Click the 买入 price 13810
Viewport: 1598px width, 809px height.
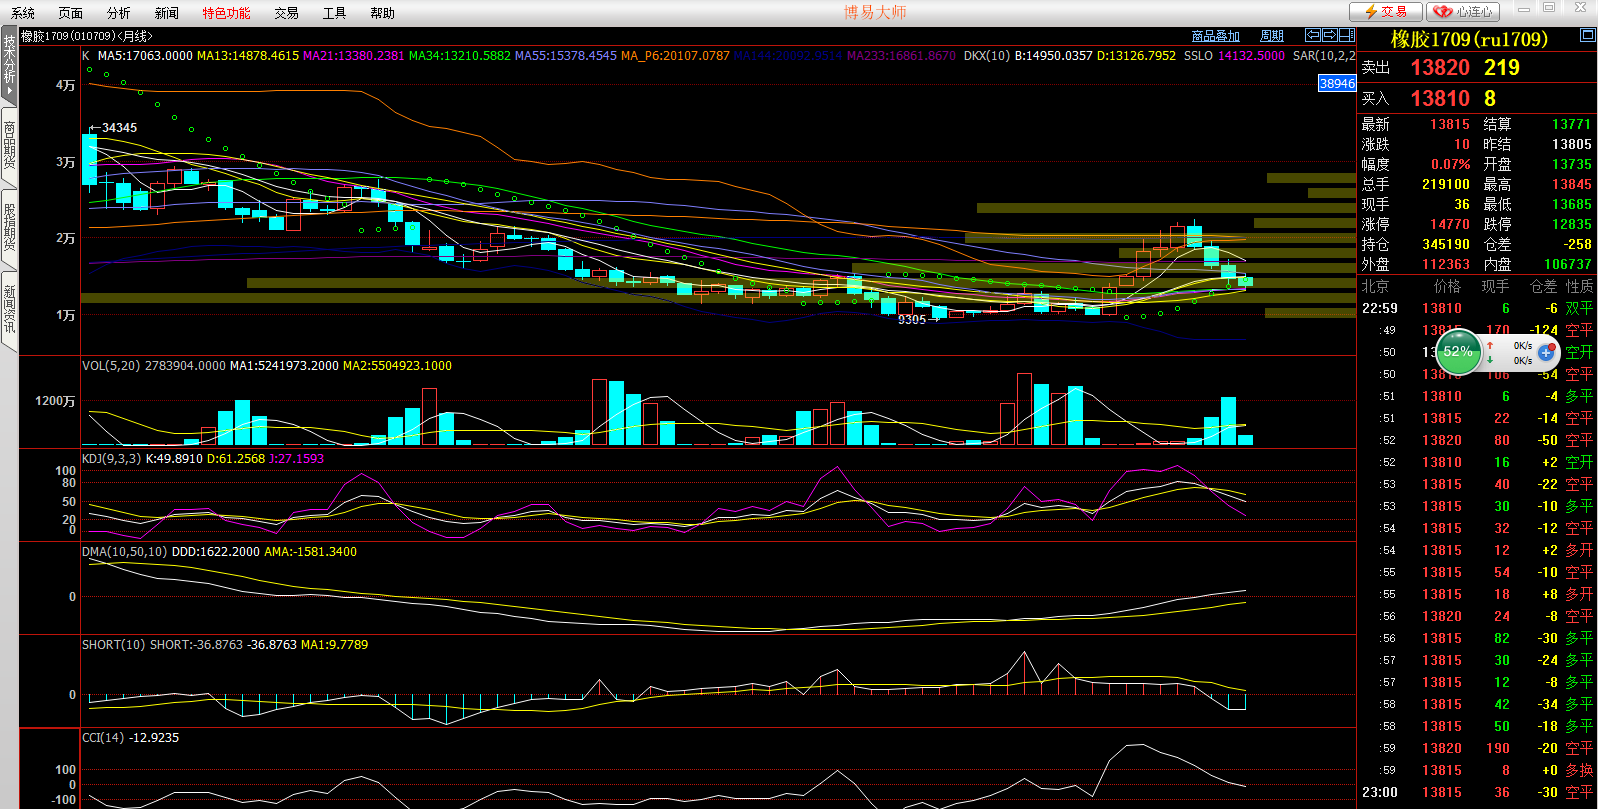coord(1440,98)
